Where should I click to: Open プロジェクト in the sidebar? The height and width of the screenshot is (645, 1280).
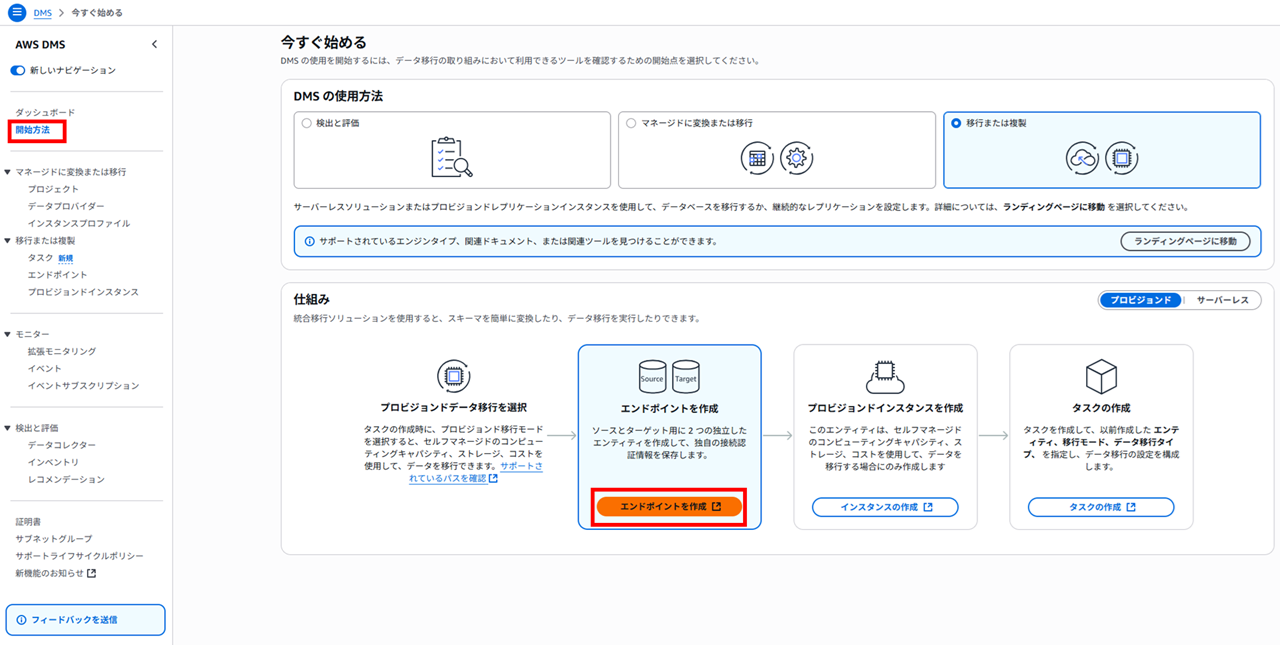click(x=53, y=189)
